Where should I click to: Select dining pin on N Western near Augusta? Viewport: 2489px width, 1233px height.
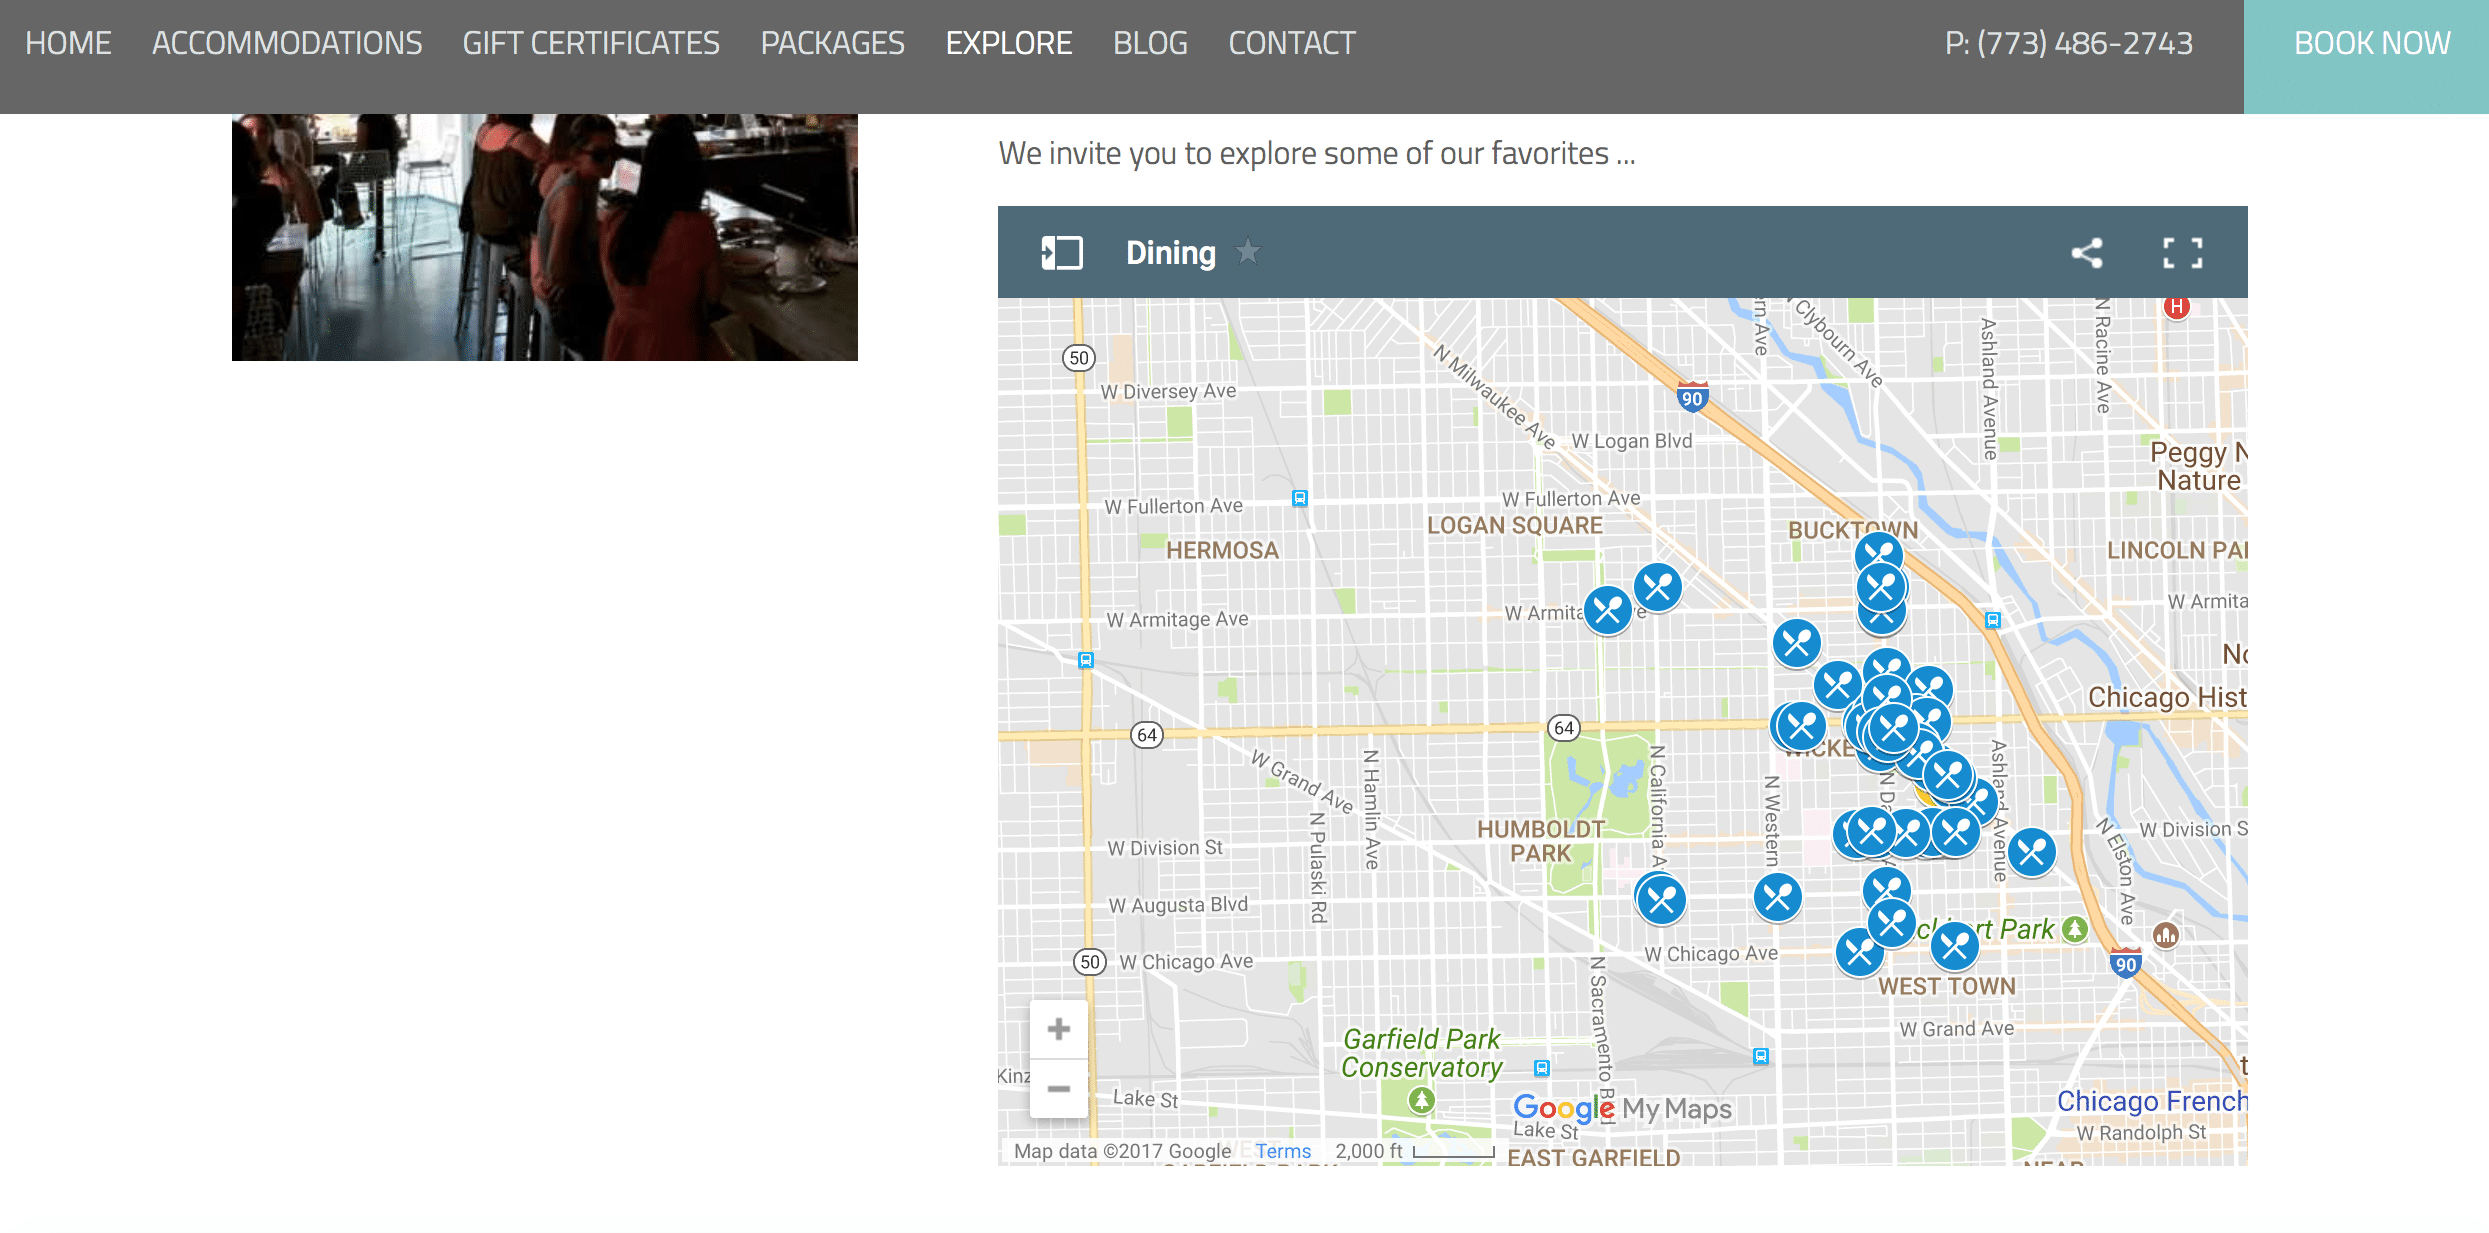1778,897
